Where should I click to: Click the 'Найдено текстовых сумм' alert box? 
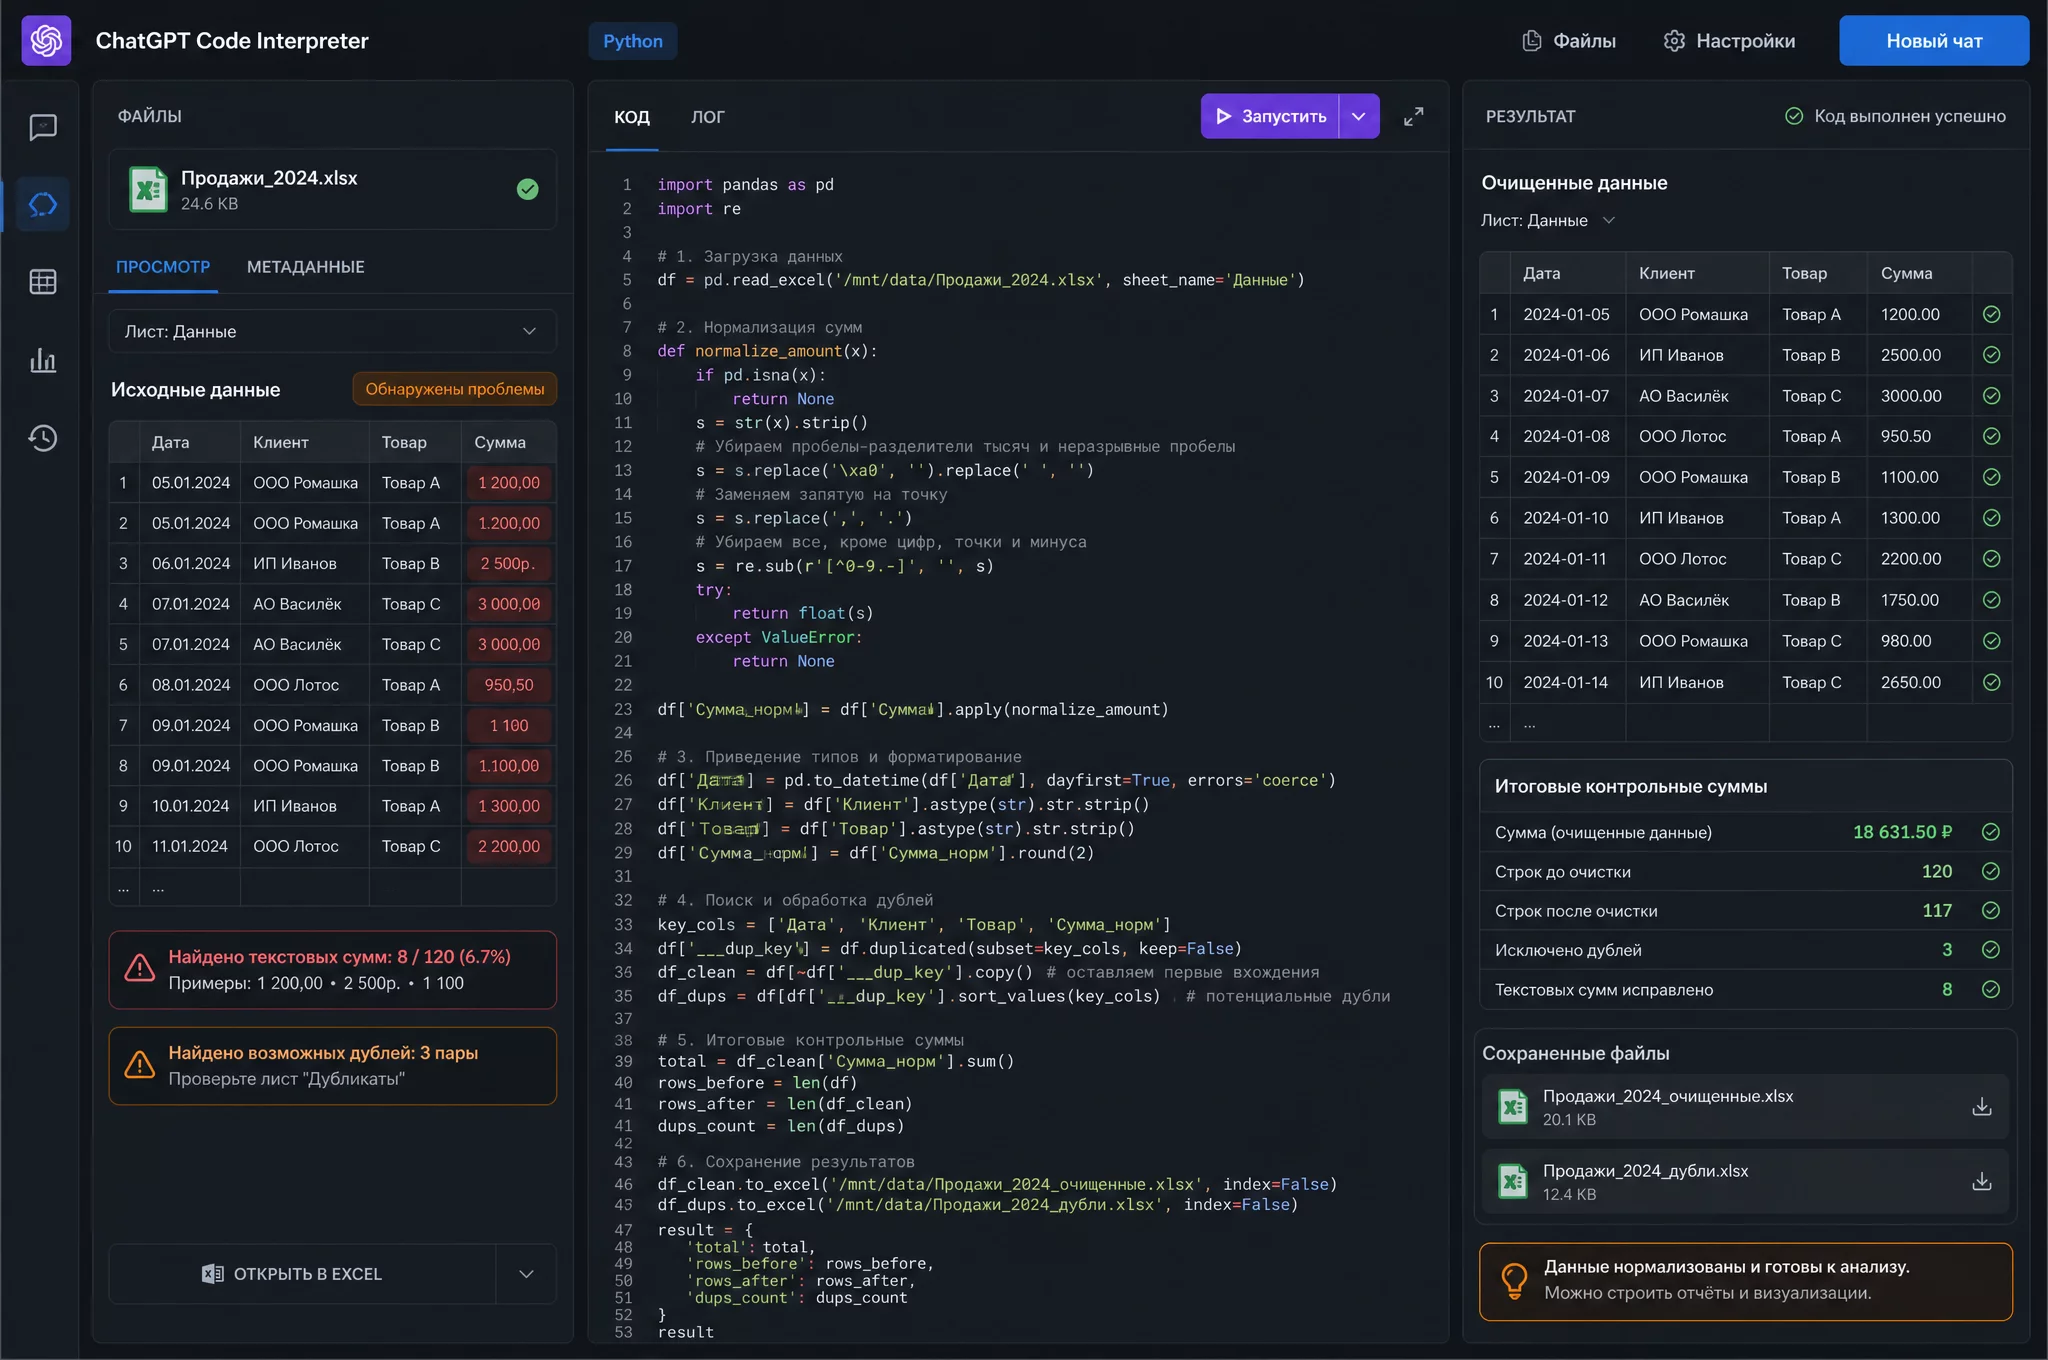click(332, 970)
